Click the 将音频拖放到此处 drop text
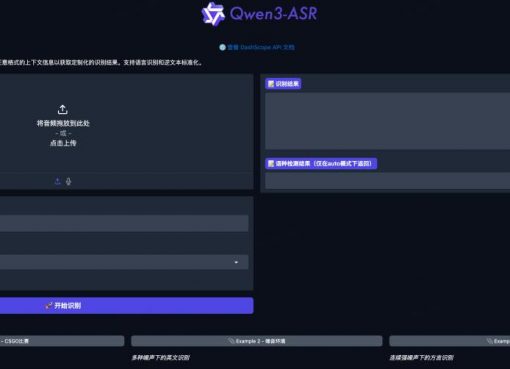The width and height of the screenshot is (510, 369). 63,123
